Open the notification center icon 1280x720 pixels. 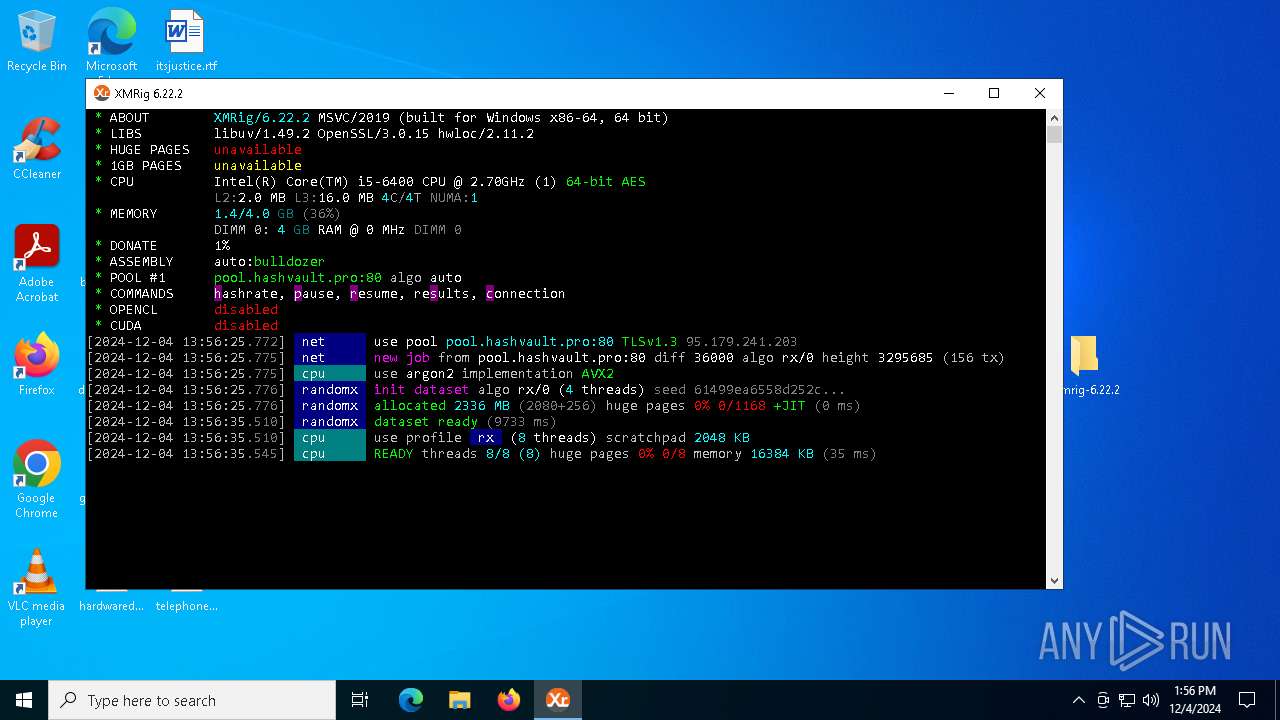[x=1247, y=700]
